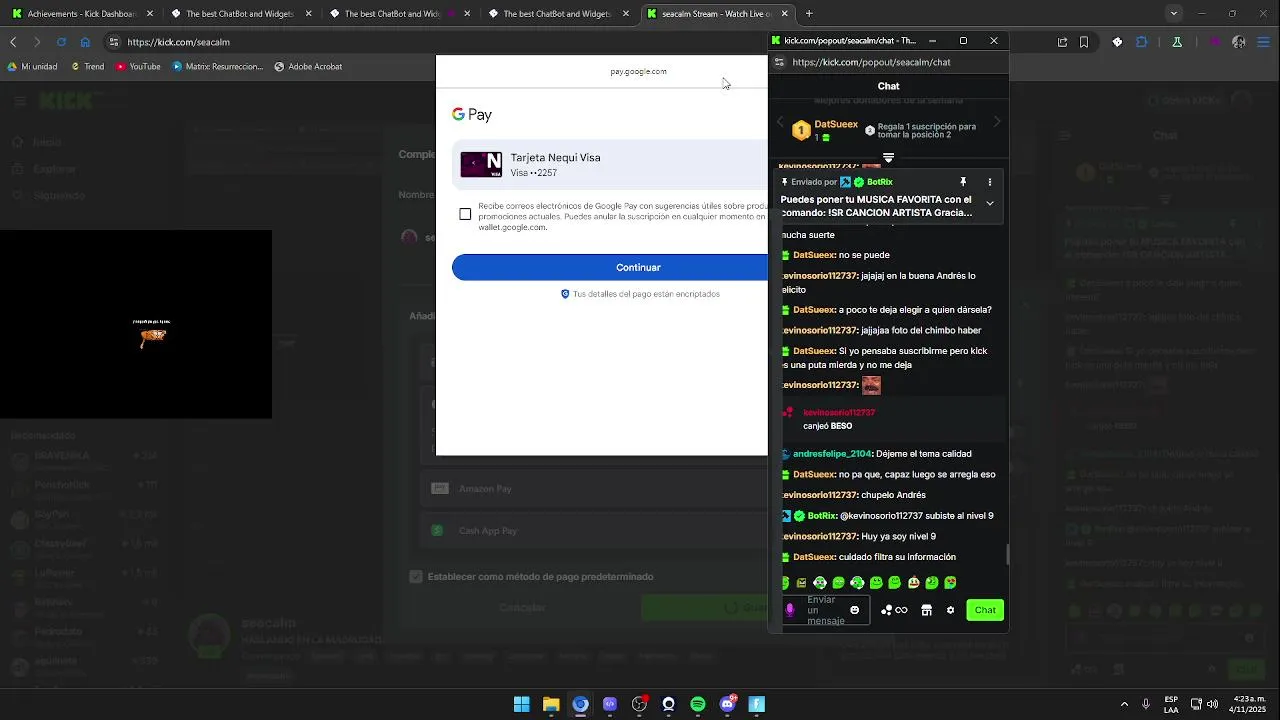
Task: Select the heart-eyes emote in quick emotes
Action: tap(950, 582)
